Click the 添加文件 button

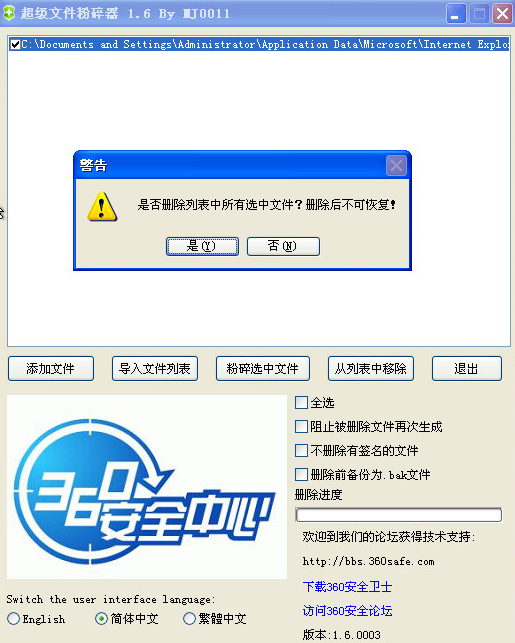(51, 369)
